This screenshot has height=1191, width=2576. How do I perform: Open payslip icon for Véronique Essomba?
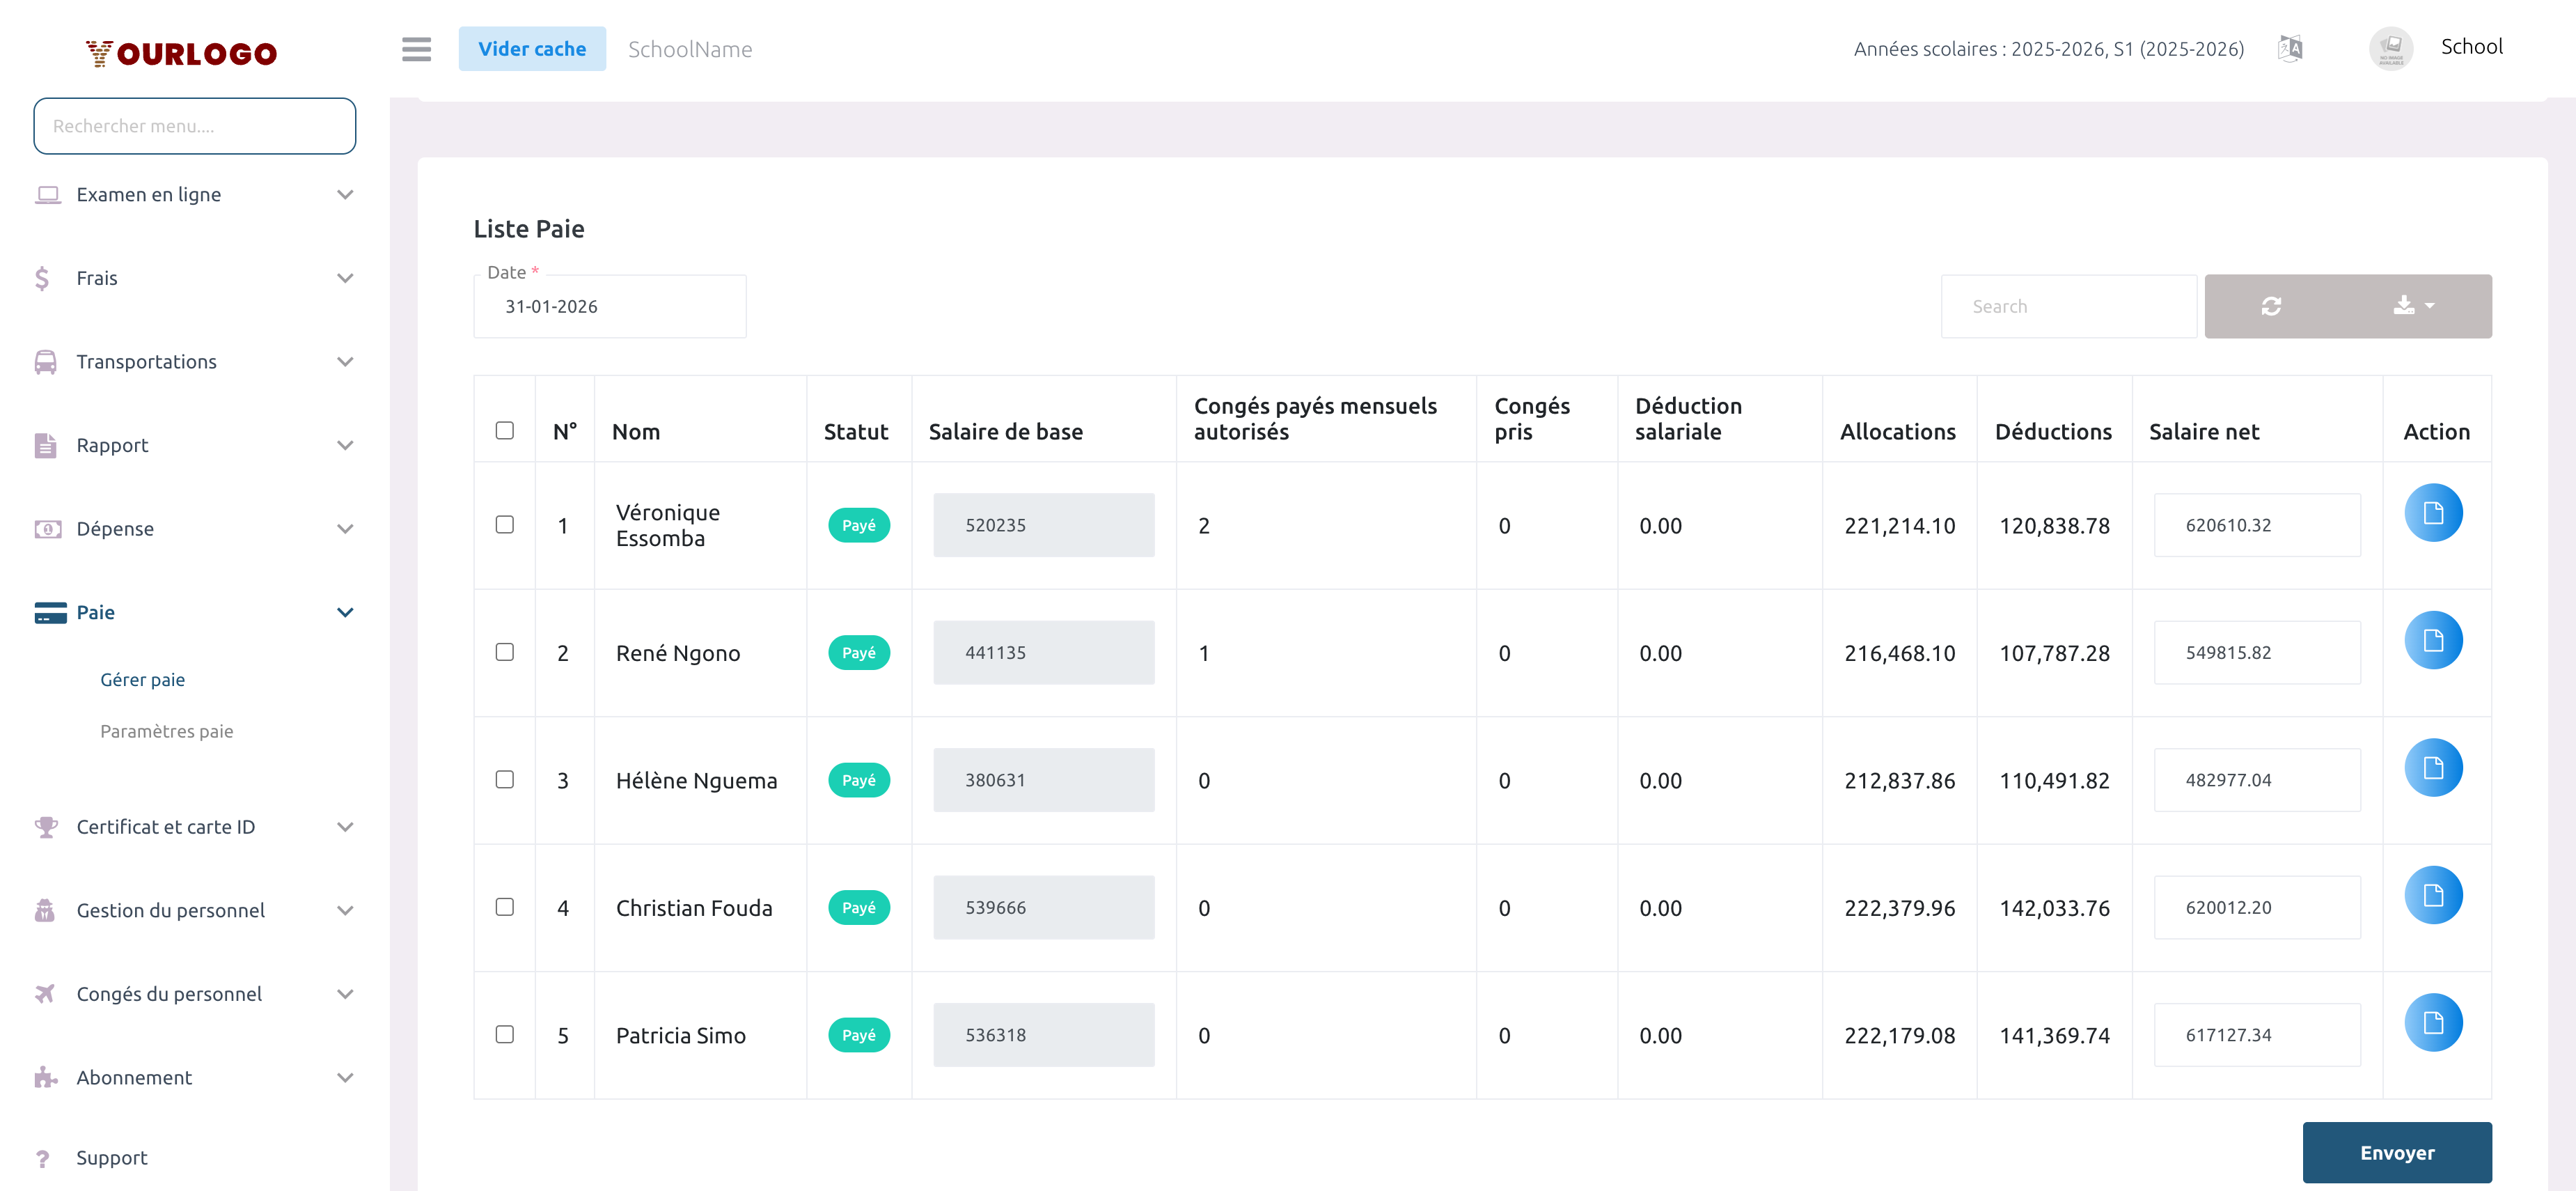pyautogui.click(x=2432, y=513)
